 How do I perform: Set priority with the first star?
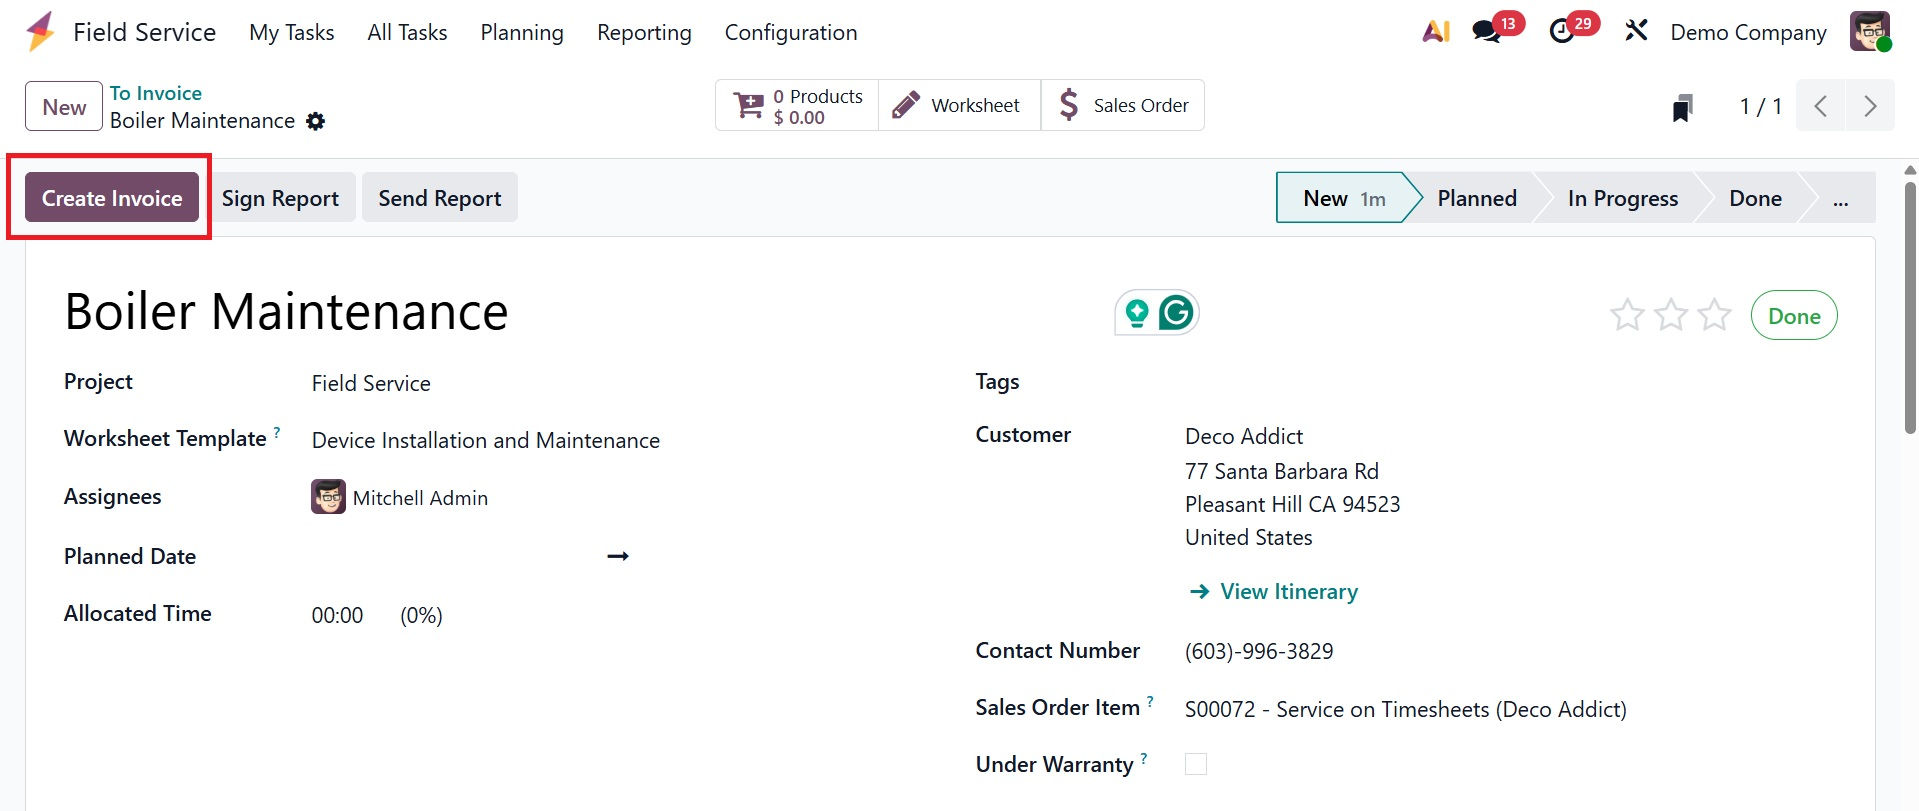click(x=1627, y=316)
